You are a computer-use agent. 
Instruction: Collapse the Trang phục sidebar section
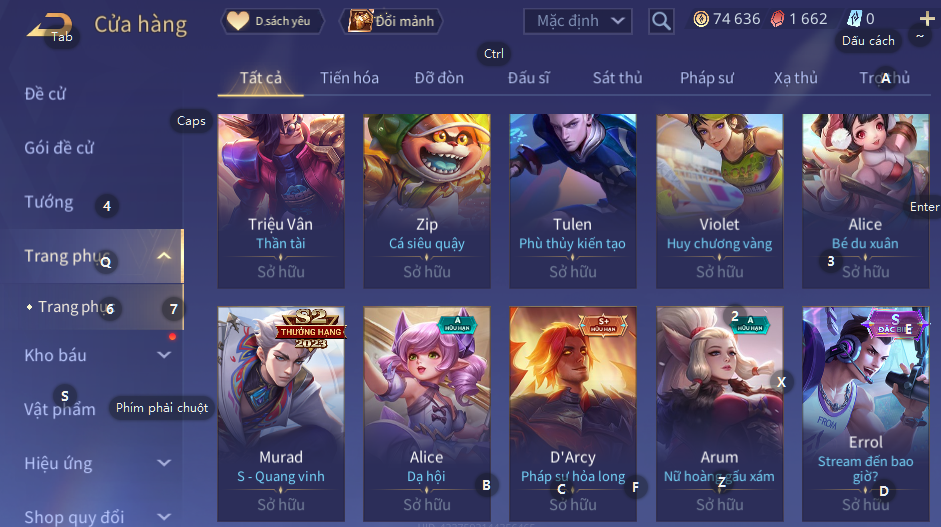coord(164,256)
